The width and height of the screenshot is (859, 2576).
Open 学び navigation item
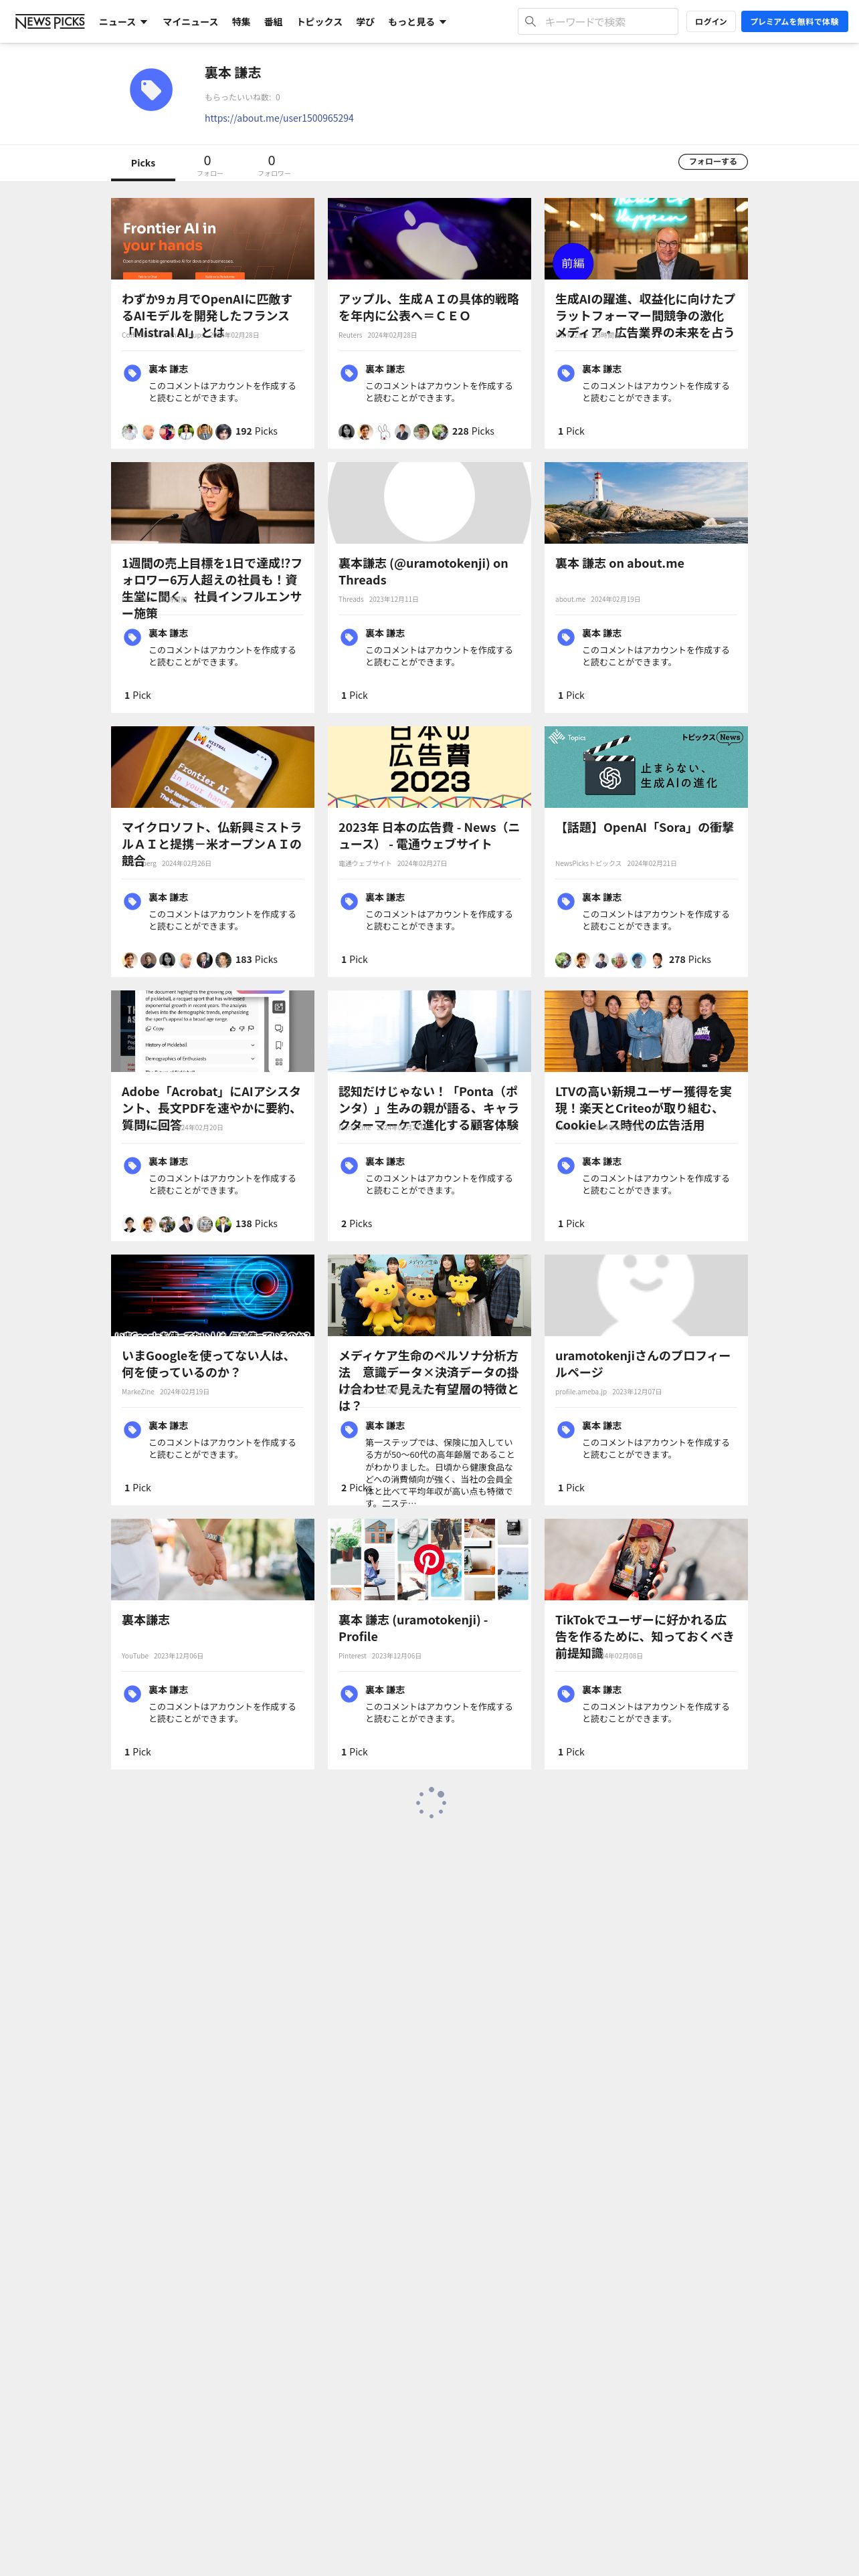[365, 22]
